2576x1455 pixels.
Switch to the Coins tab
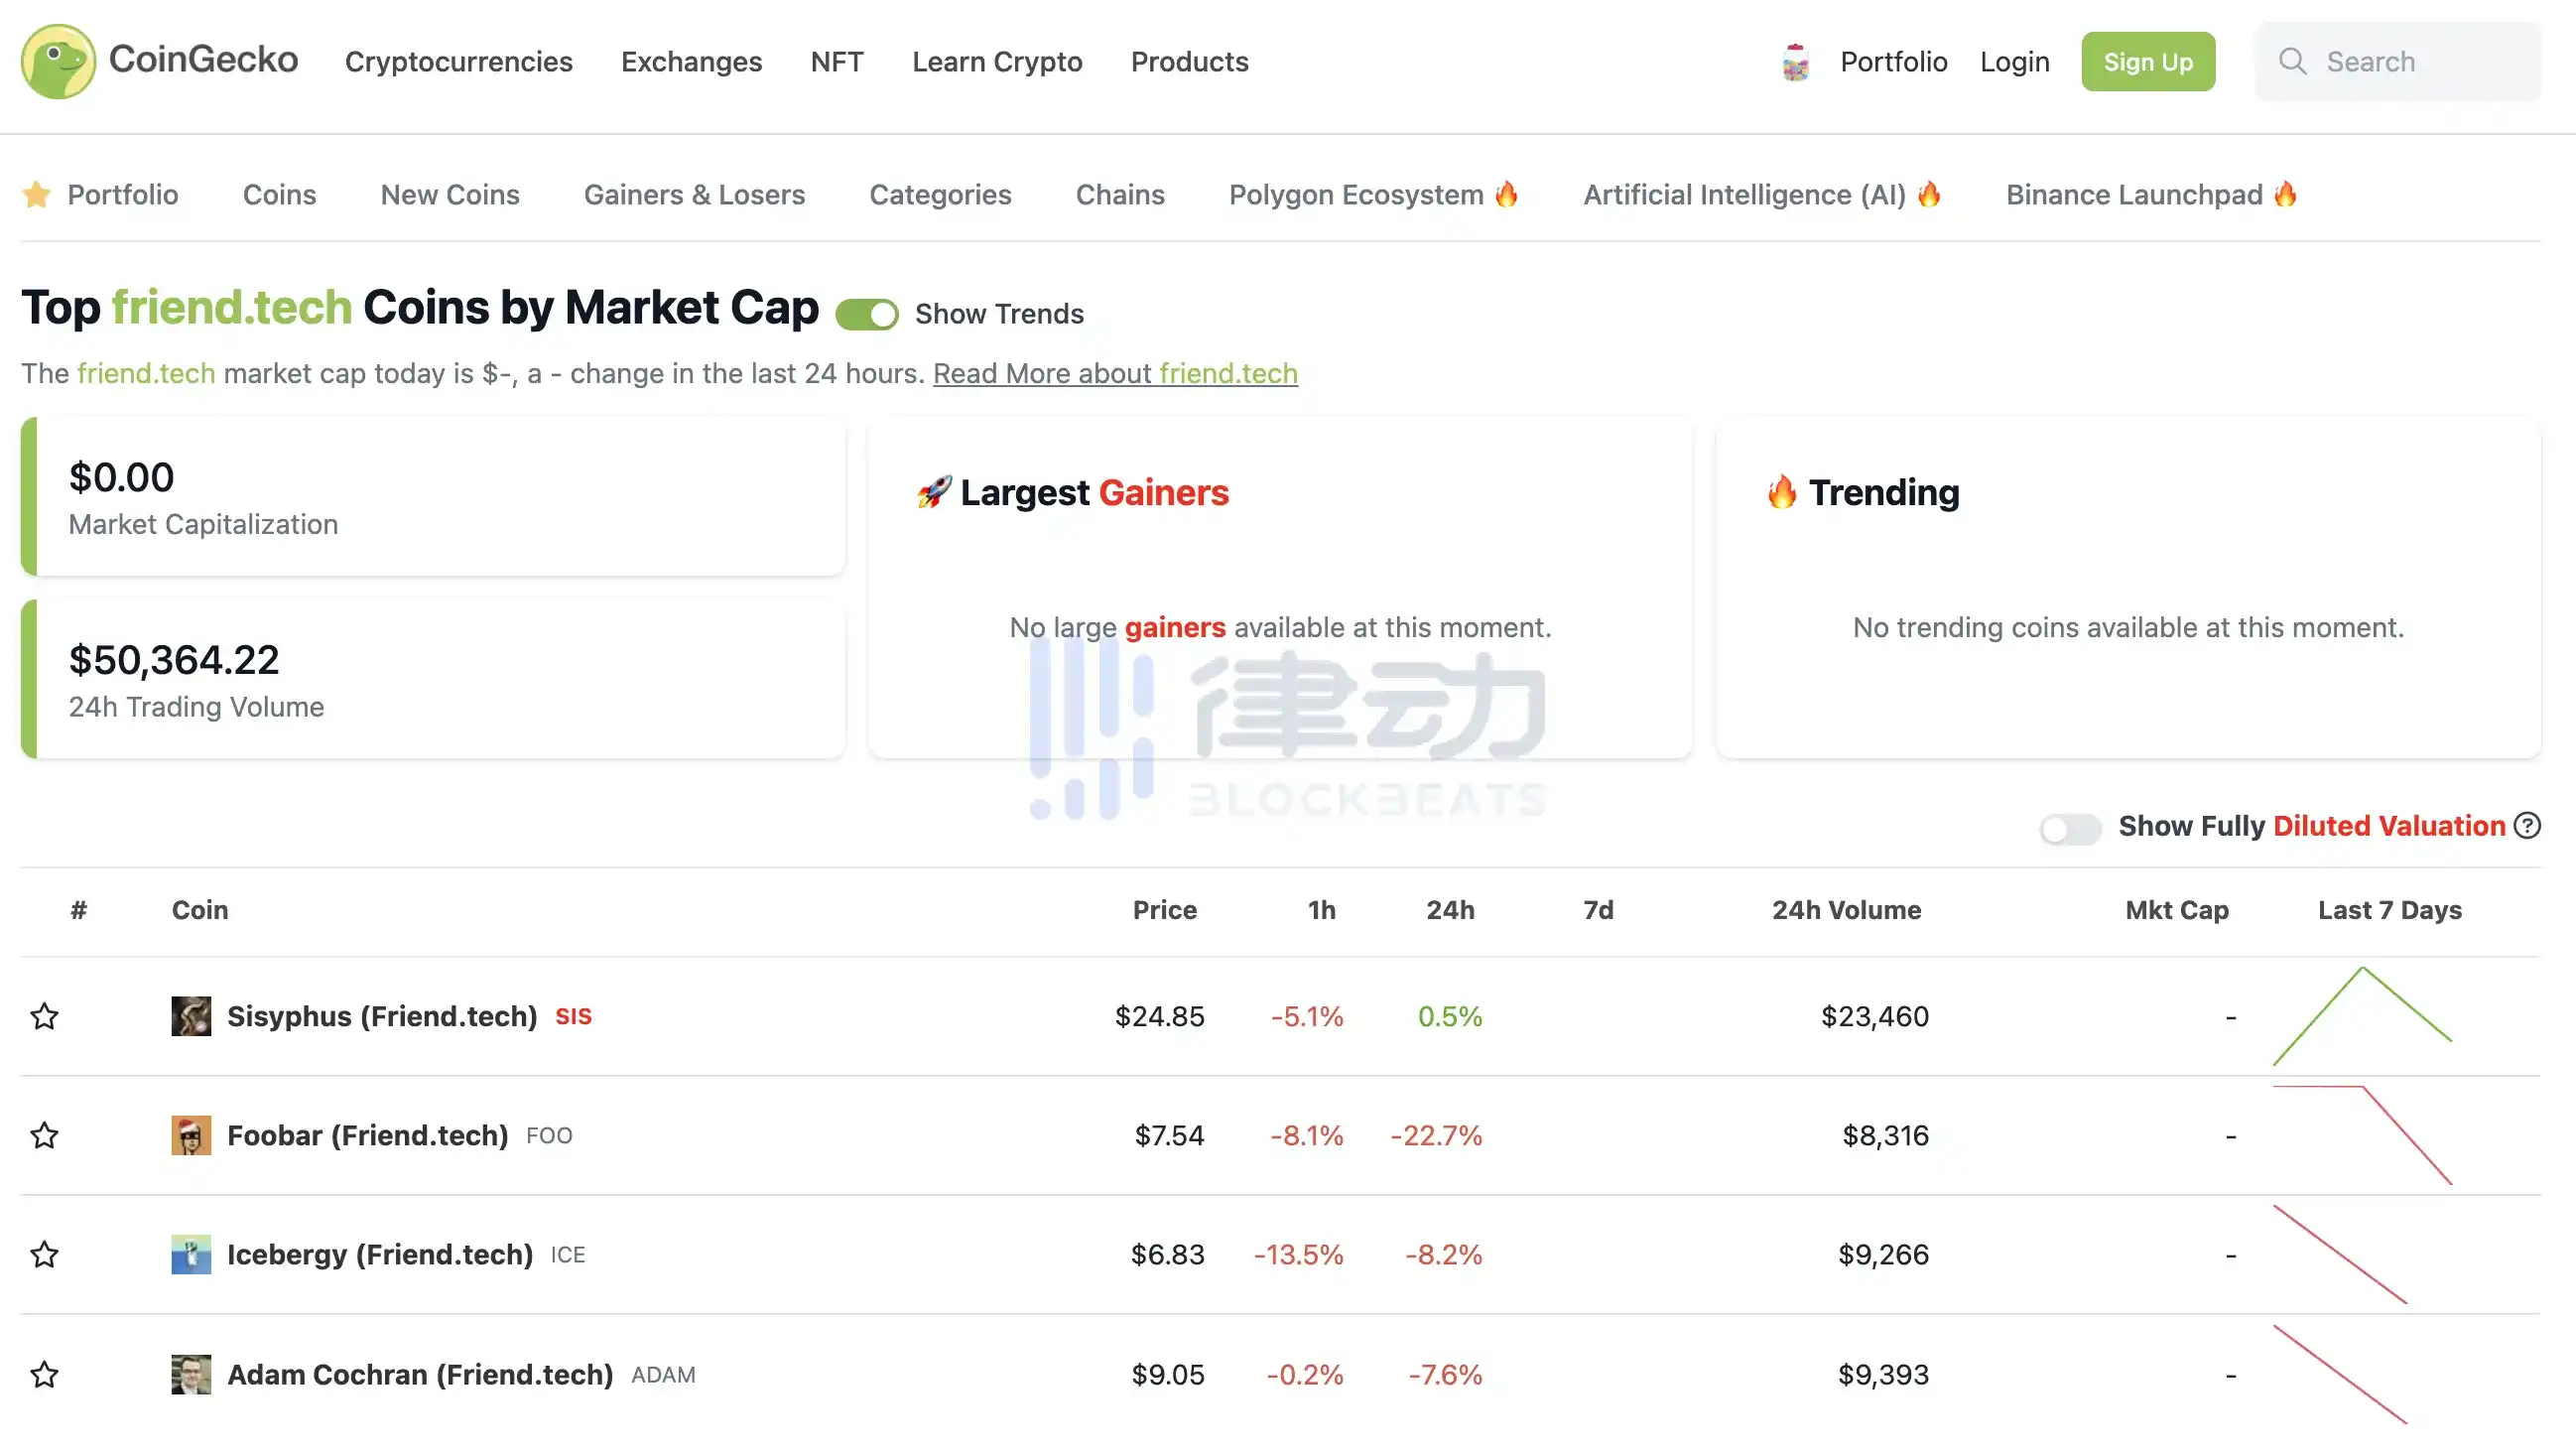(x=279, y=194)
